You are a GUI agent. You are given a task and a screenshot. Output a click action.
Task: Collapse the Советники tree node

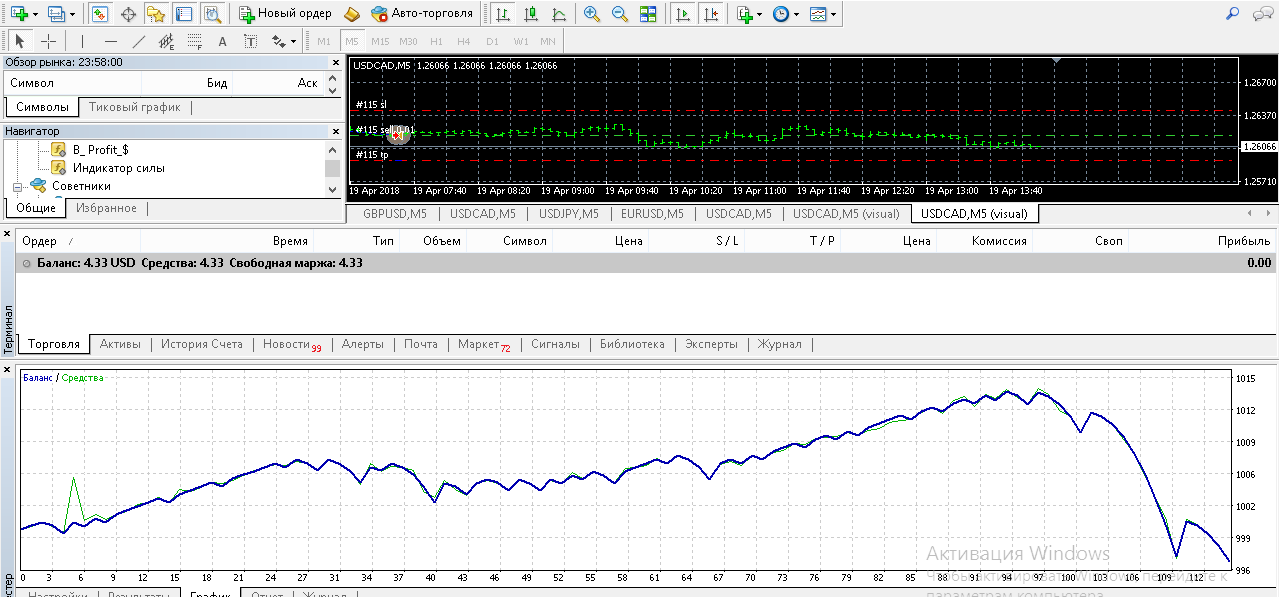coord(17,186)
